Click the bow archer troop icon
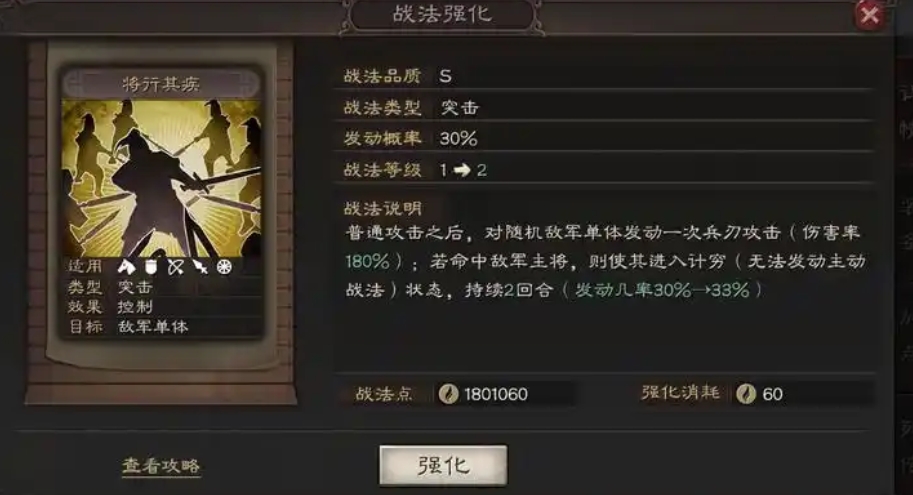 [176, 267]
